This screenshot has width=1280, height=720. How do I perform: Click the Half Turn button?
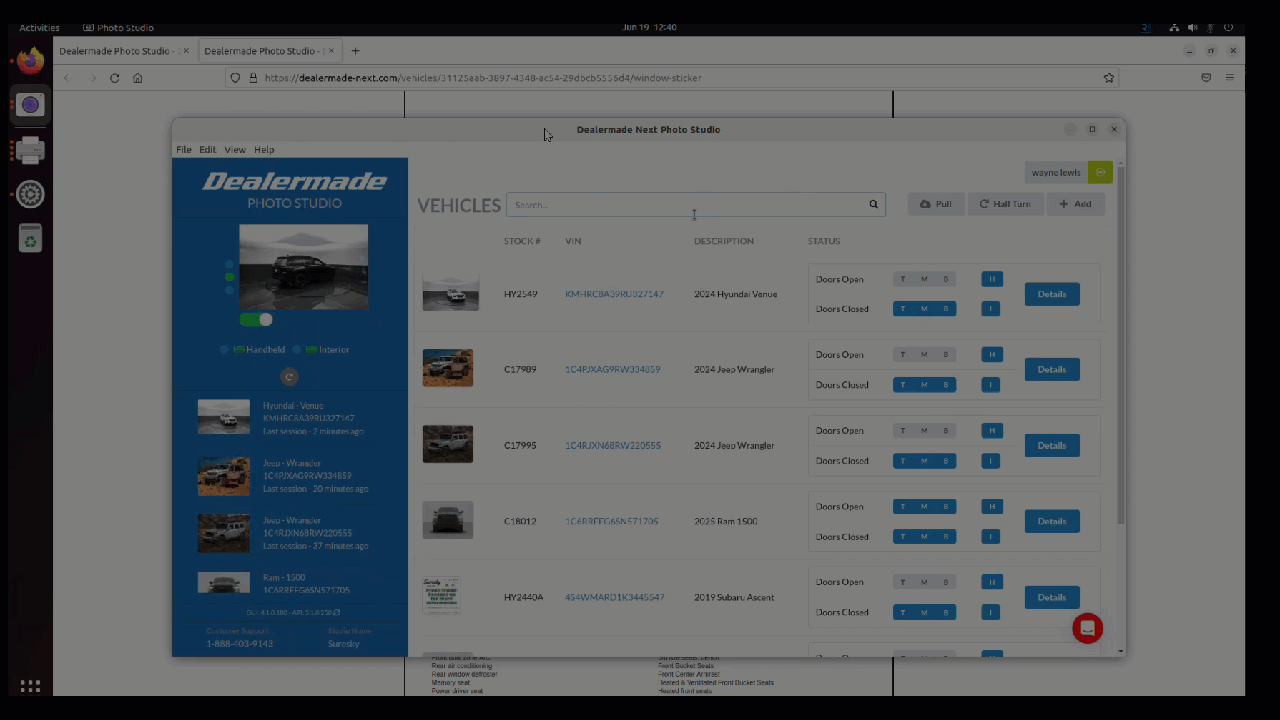(1005, 204)
